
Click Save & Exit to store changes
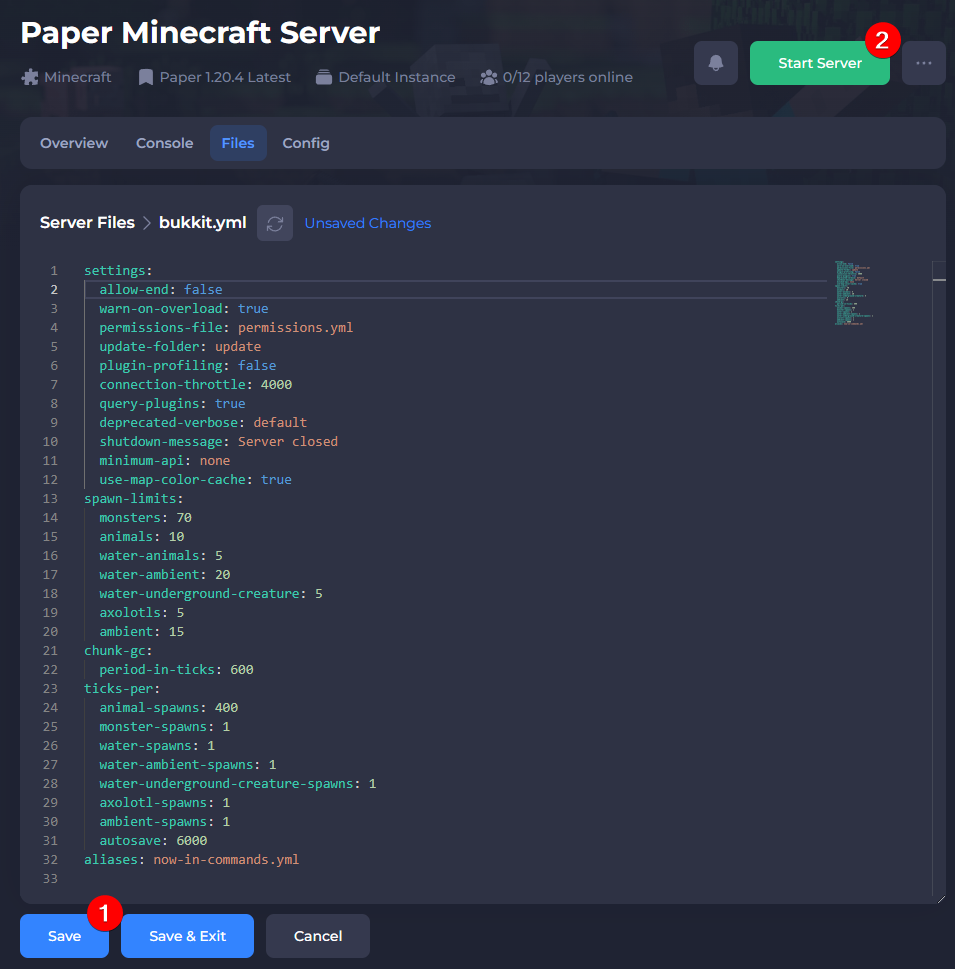(x=187, y=935)
